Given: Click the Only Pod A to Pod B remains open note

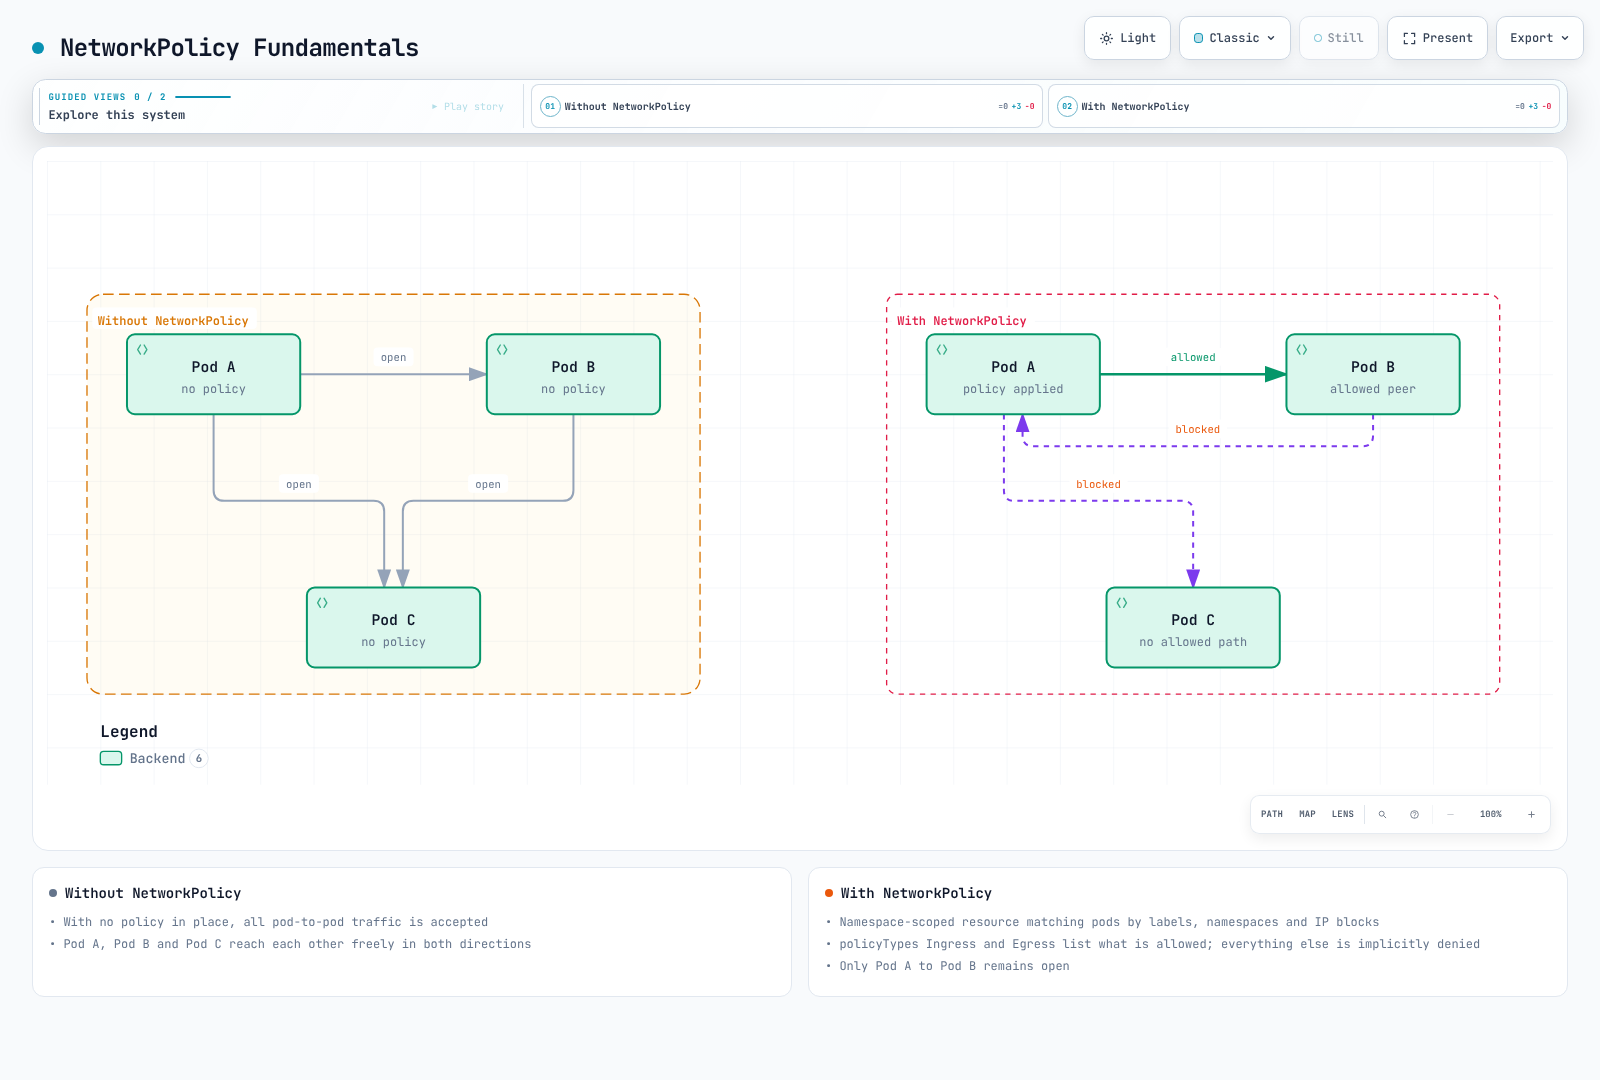Looking at the screenshot, I should pos(954,966).
